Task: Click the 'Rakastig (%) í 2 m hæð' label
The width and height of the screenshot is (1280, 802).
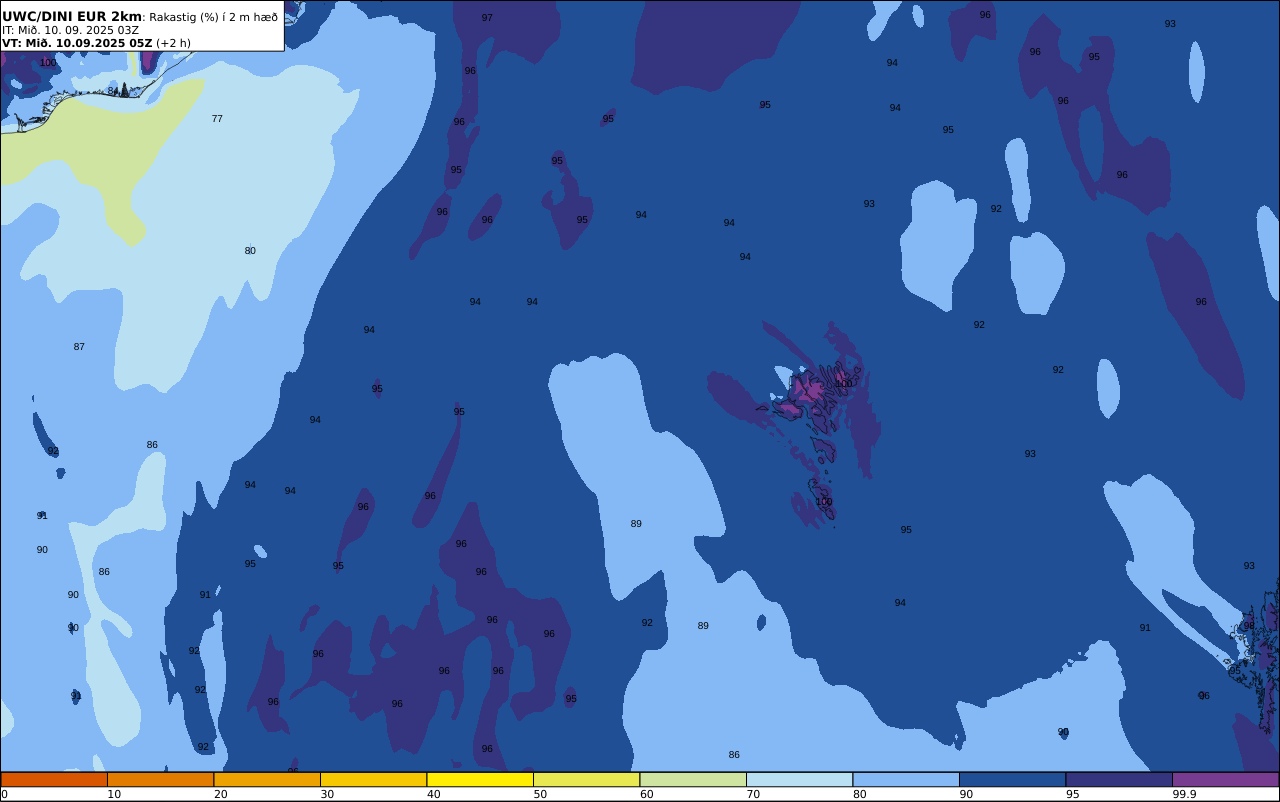Action: click(x=213, y=17)
